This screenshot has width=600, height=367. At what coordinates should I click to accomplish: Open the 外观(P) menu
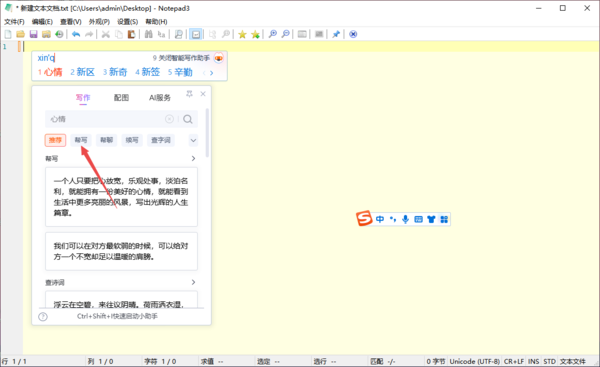99,22
